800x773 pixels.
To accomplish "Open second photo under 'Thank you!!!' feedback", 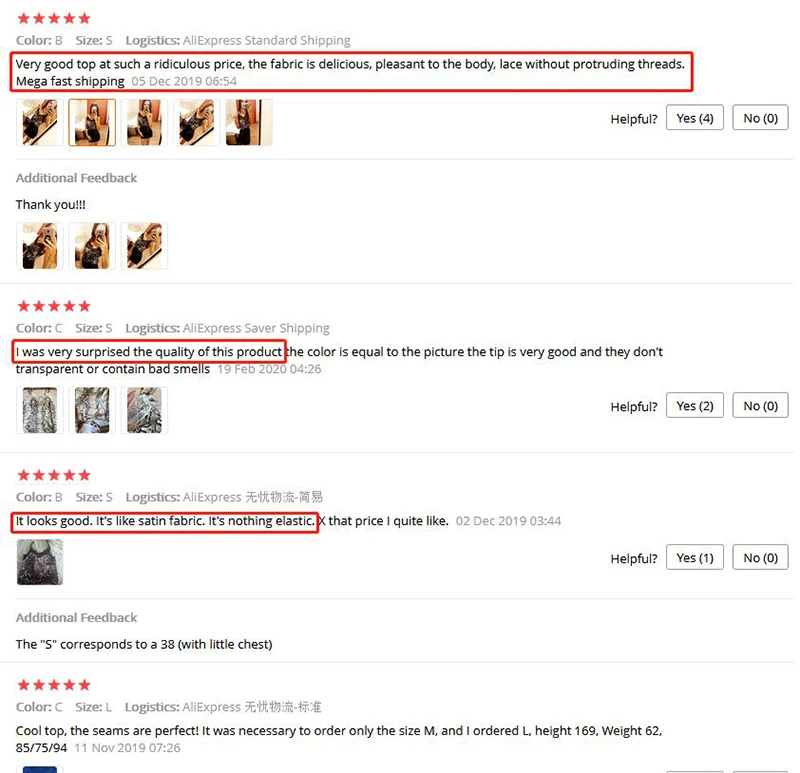I will 92,246.
